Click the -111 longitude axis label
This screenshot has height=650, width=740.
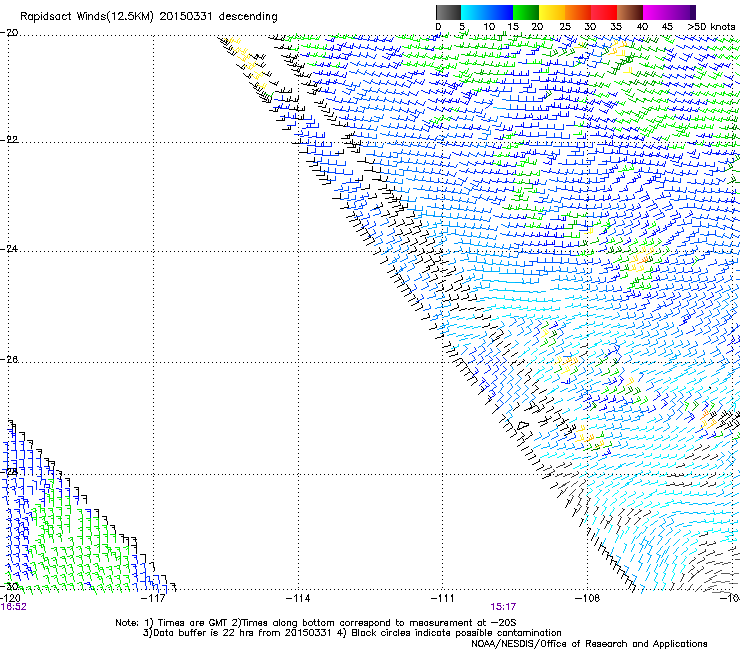click(x=443, y=598)
